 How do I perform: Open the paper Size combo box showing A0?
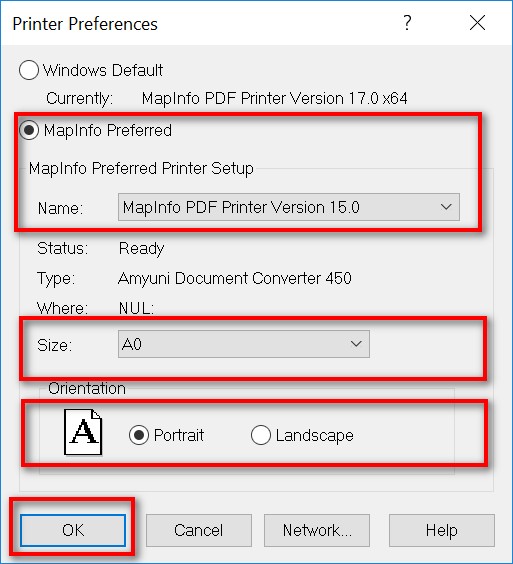244,344
